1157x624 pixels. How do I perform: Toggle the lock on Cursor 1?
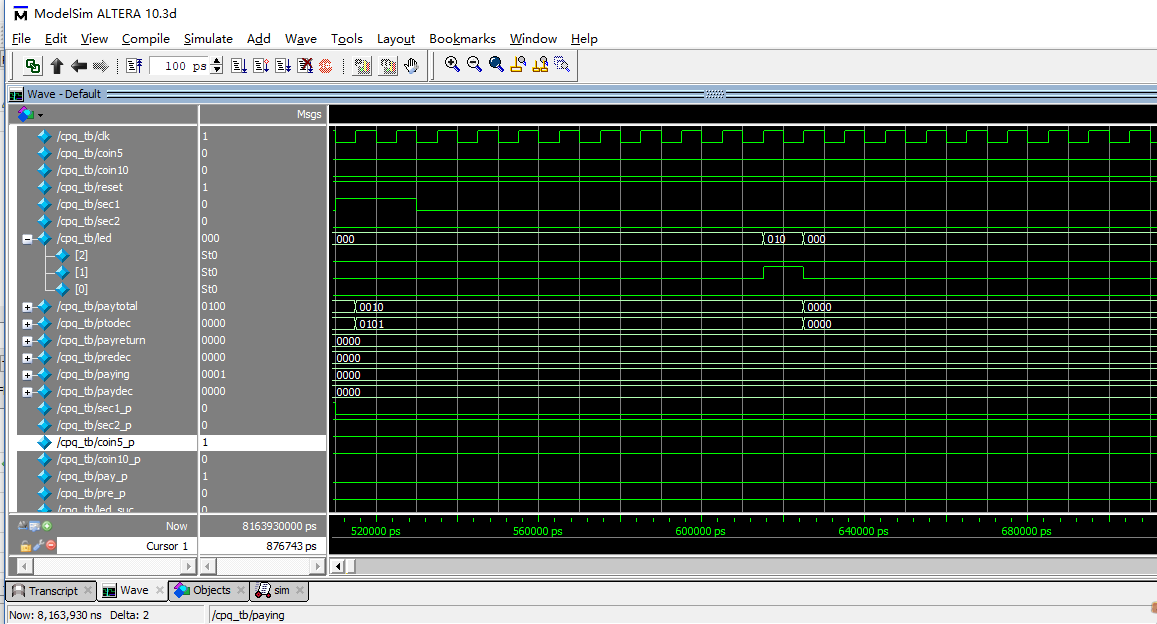click(x=25, y=546)
